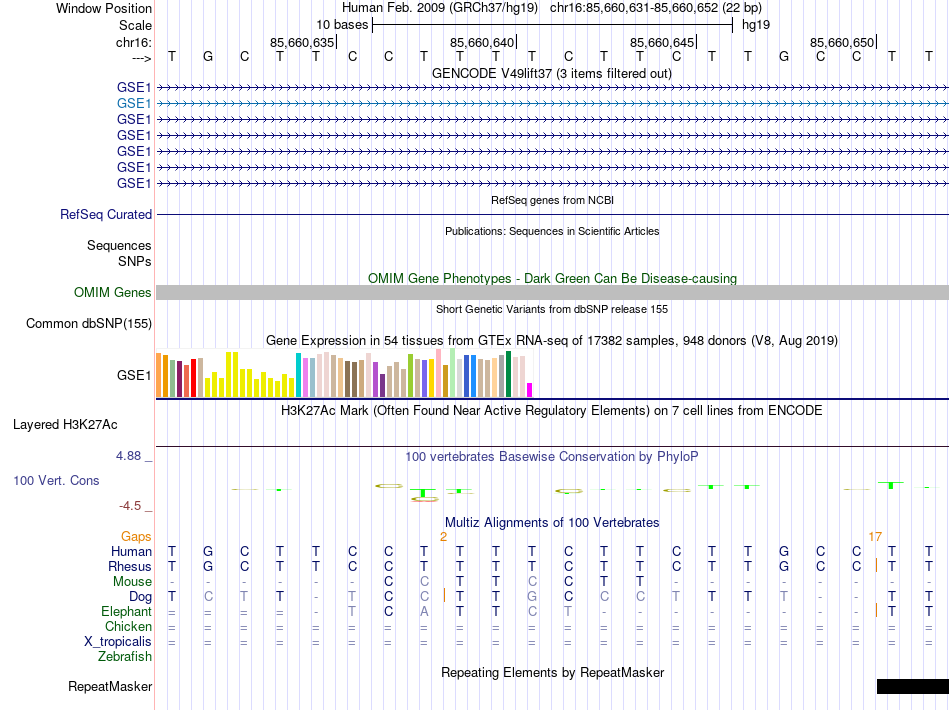The image size is (950, 710).
Task: Click the 100 Vert. Cons track label
Action: click(56, 480)
